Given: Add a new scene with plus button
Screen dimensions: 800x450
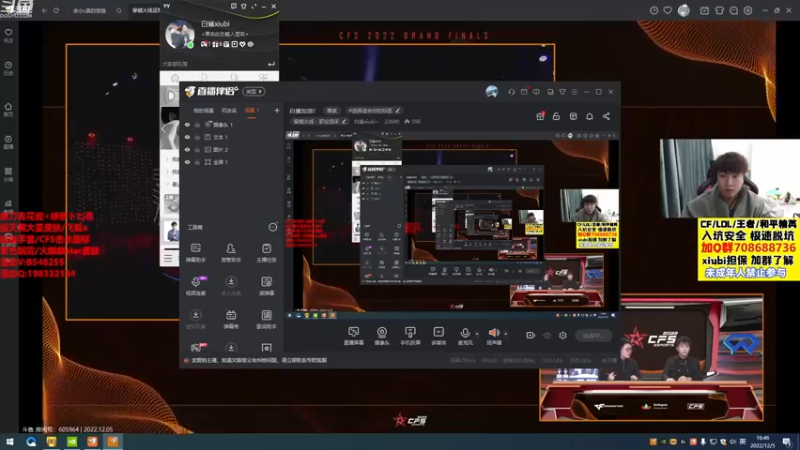Looking at the screenshot, I should coord(277,110).
